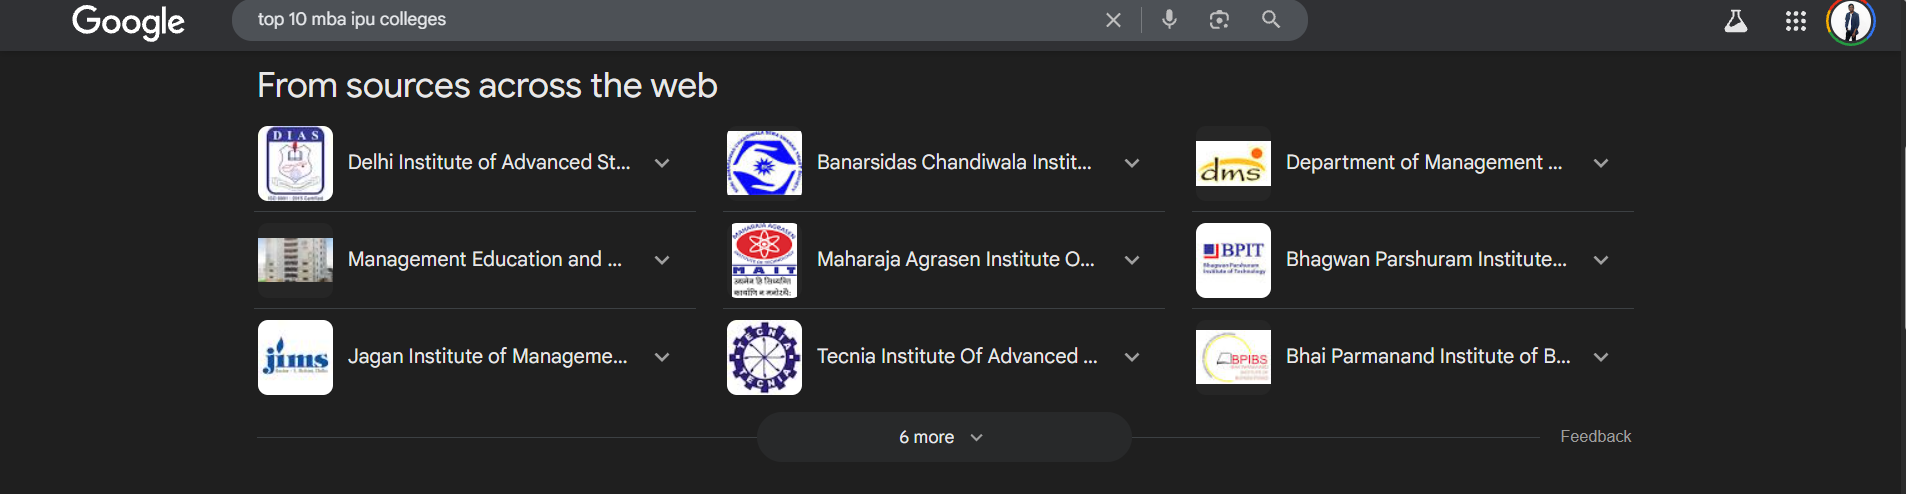Viewport: 1906px width, 494px height.
Task: Show 6 more colleges
Action: tap(944, 437)
